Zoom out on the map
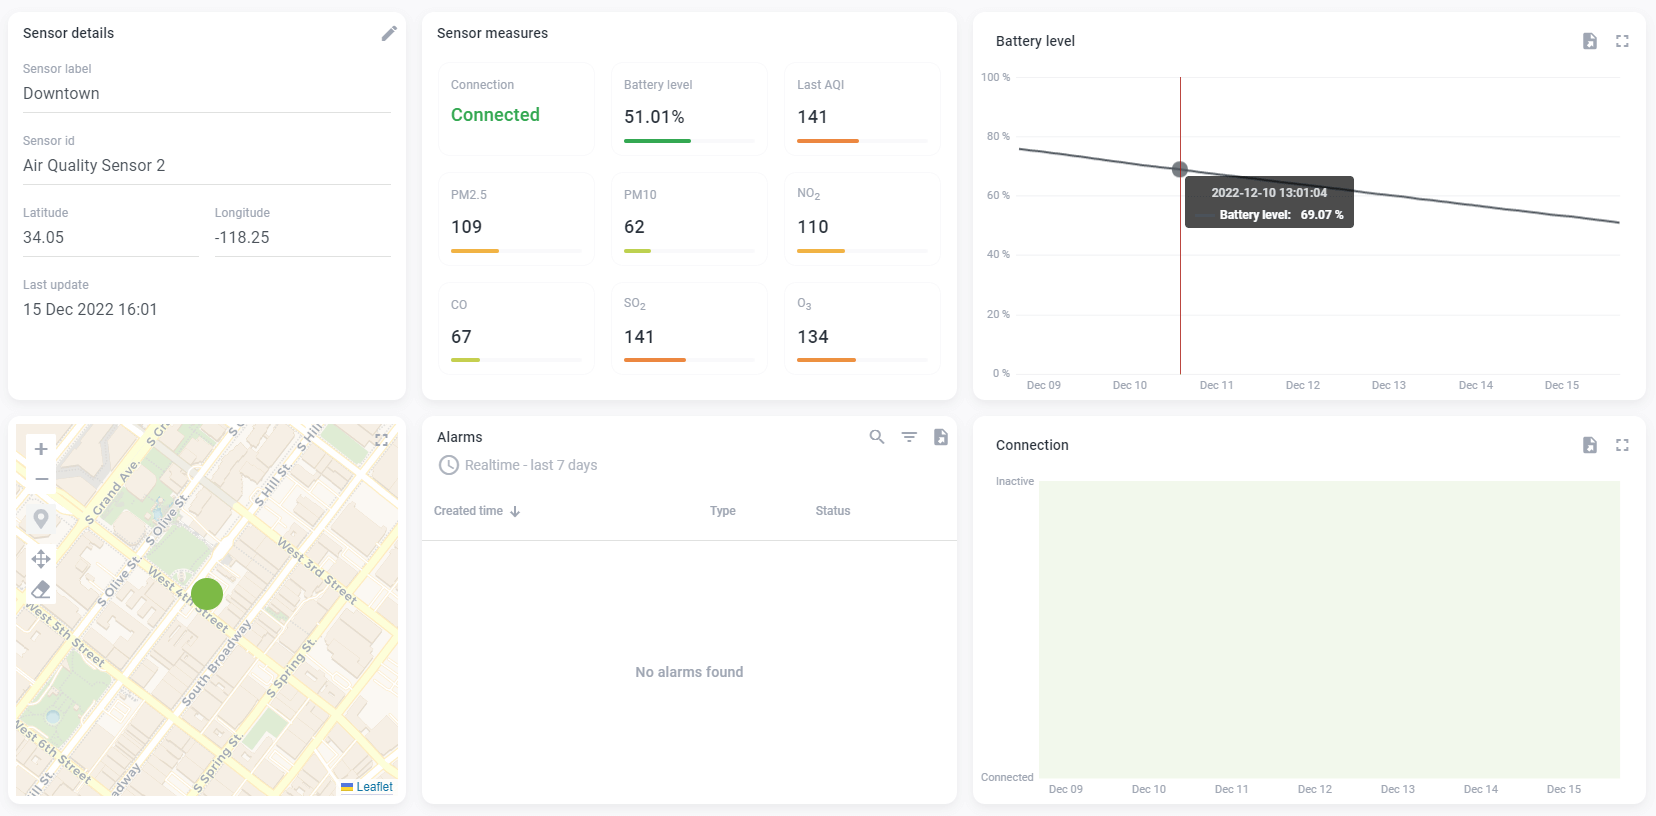 tap(41, 479)
